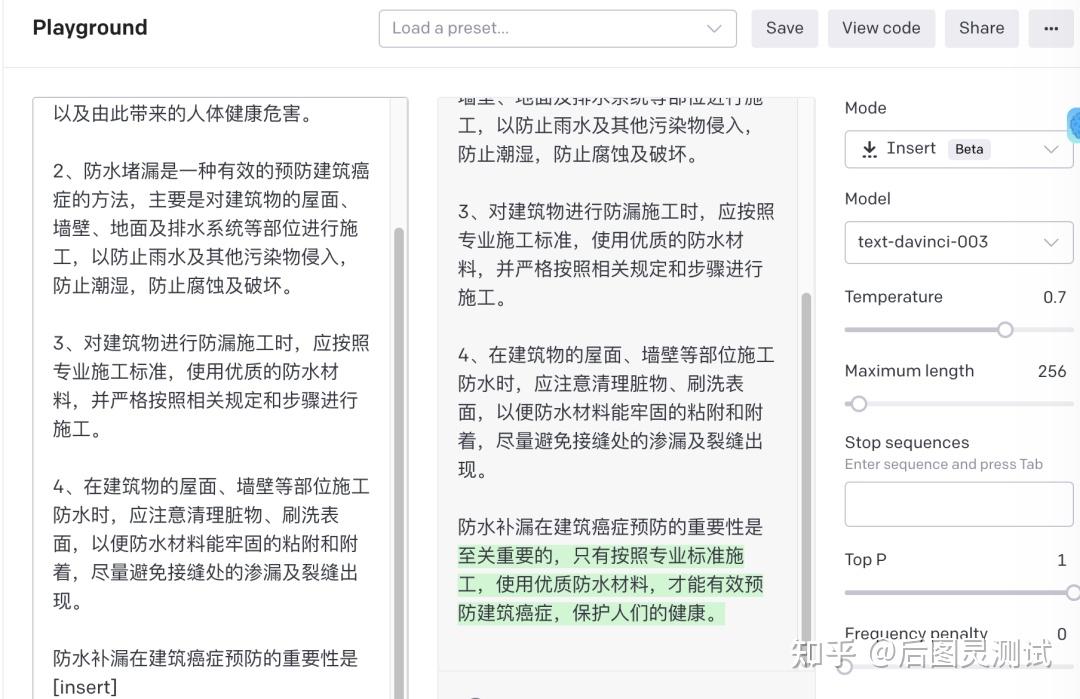Click the Beta badge next to Insert
The height and width of the screenshot is (699, 1080).
[x=966, y=149]
